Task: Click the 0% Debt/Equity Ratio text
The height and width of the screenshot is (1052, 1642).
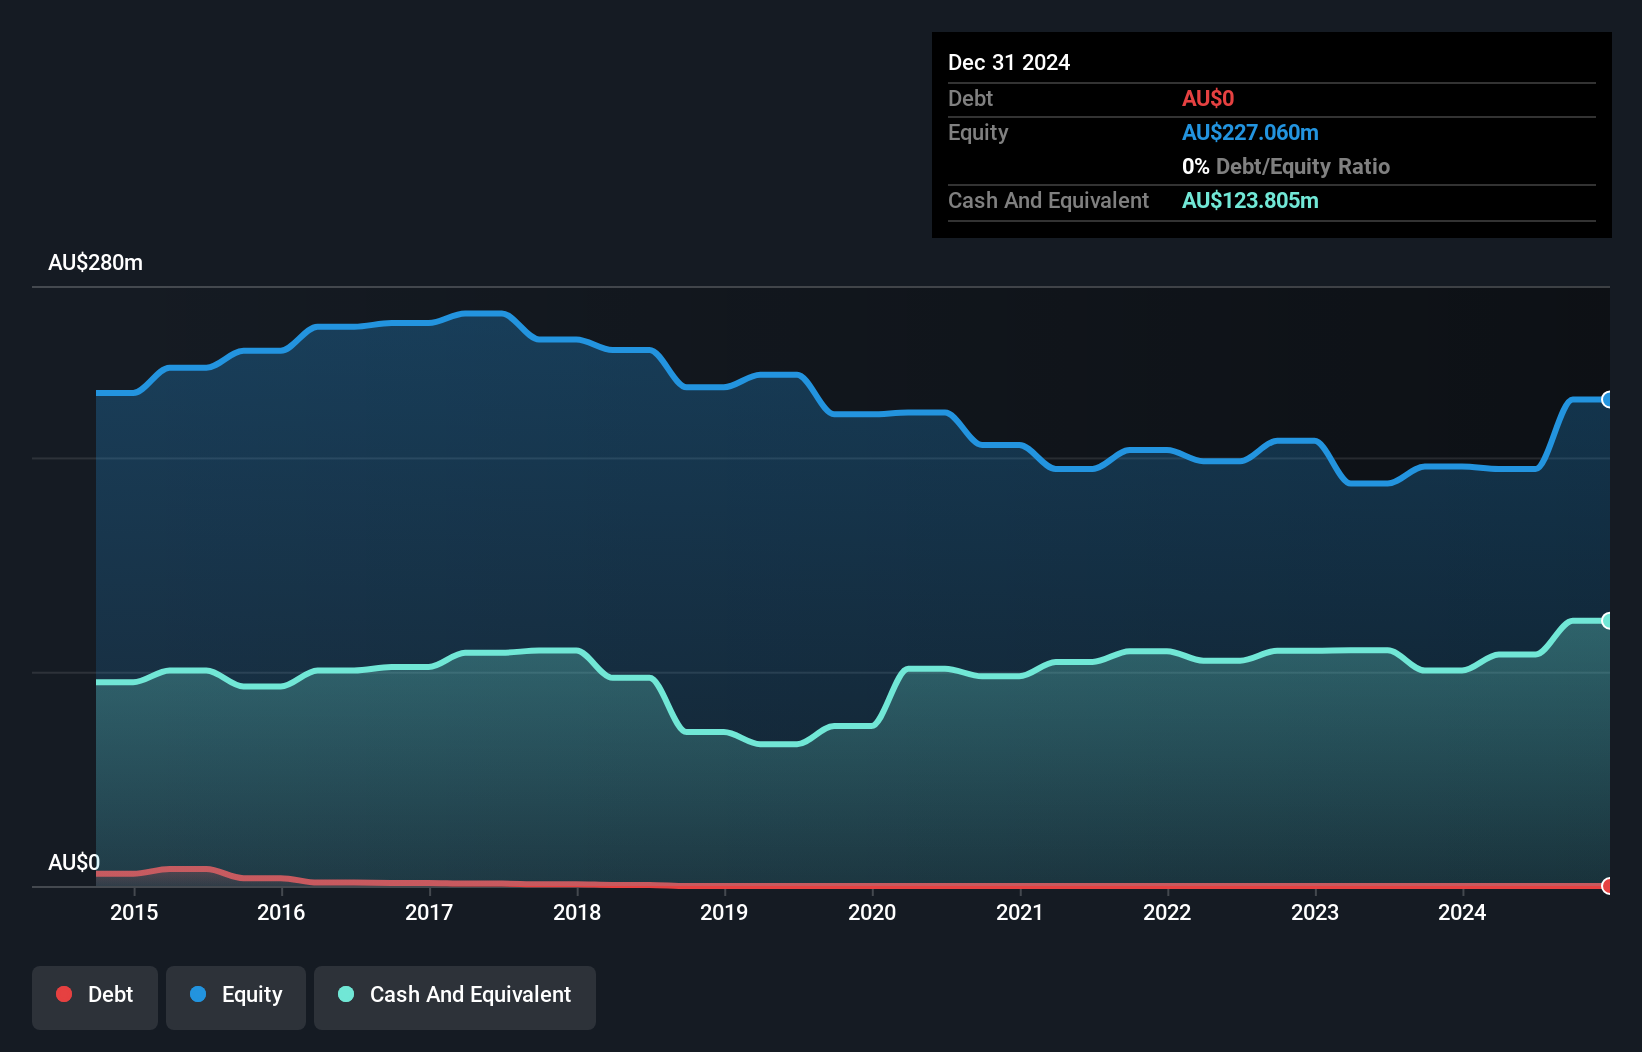Action: coord(1286,167)
